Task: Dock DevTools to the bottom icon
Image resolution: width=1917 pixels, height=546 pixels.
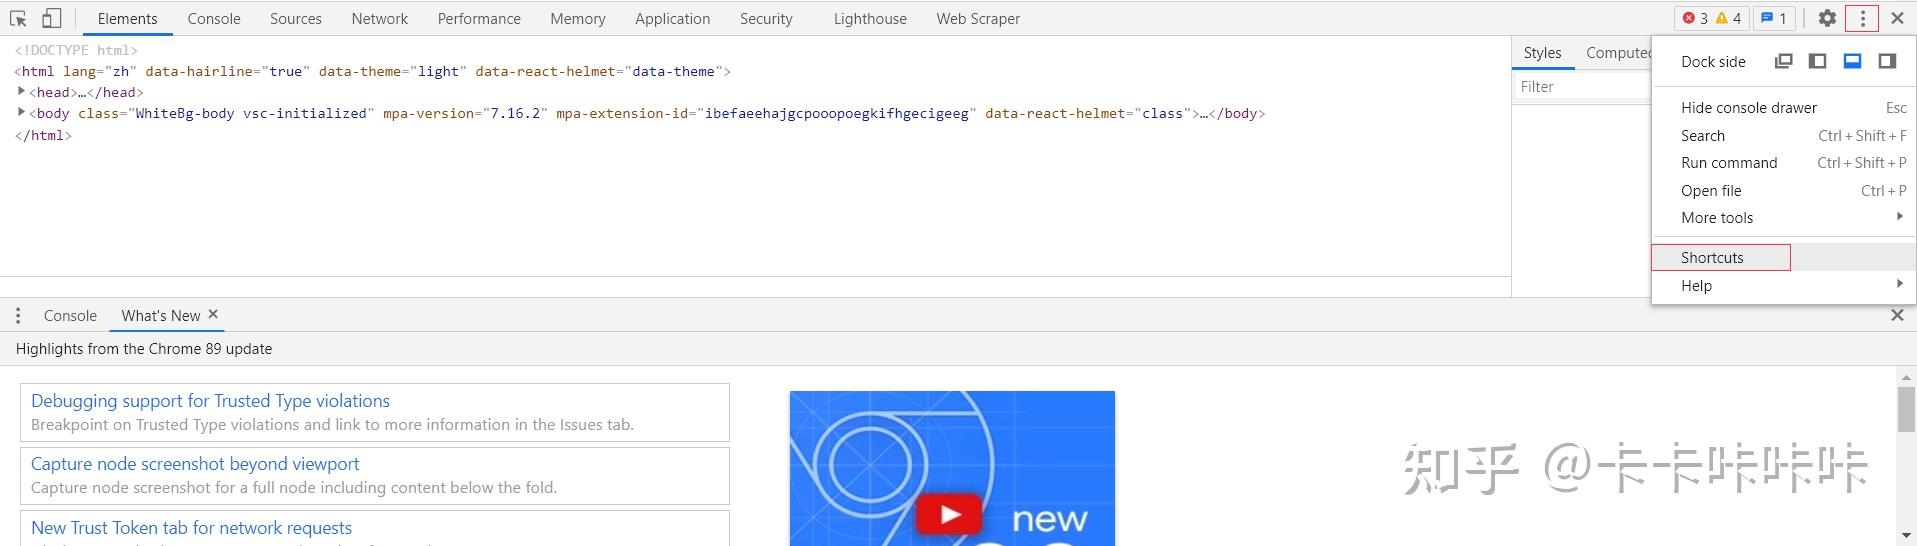Action: [1852, 61]
